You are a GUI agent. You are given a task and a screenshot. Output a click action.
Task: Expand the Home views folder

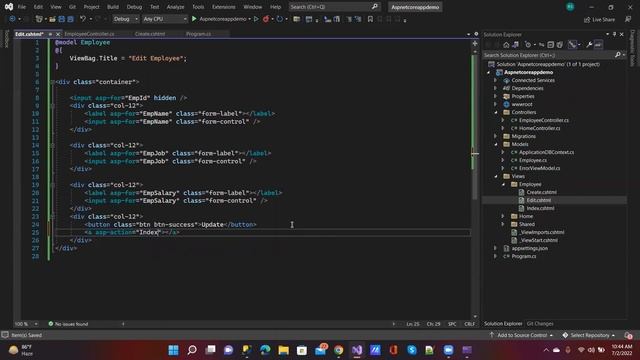point(503,216)
